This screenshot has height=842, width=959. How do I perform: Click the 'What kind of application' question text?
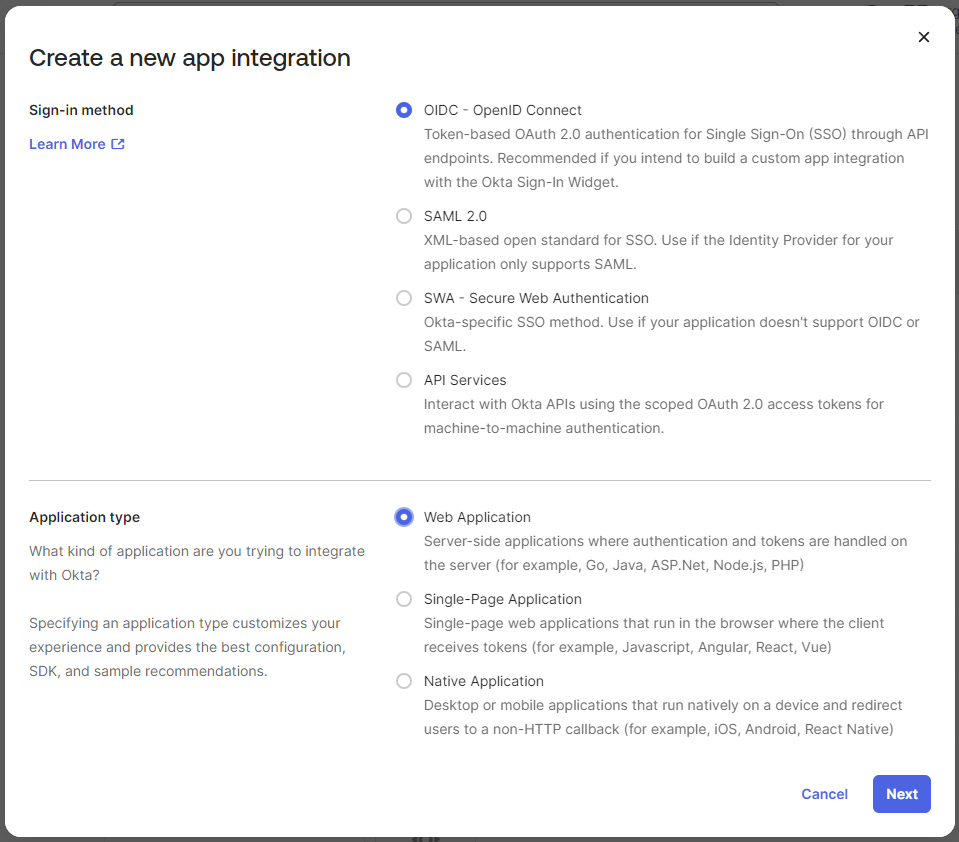click(196, 563)
